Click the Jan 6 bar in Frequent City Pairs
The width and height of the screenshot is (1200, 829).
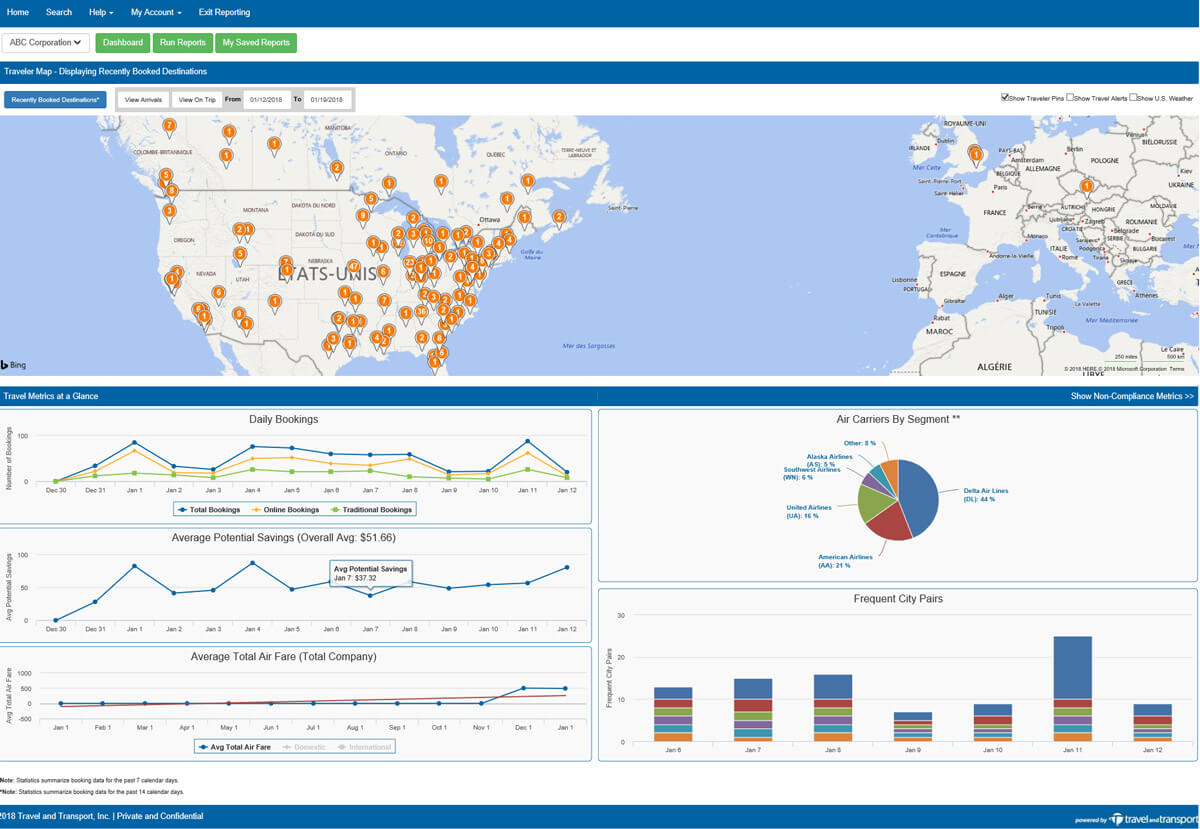pyautogui.click(x=673, y=714)
